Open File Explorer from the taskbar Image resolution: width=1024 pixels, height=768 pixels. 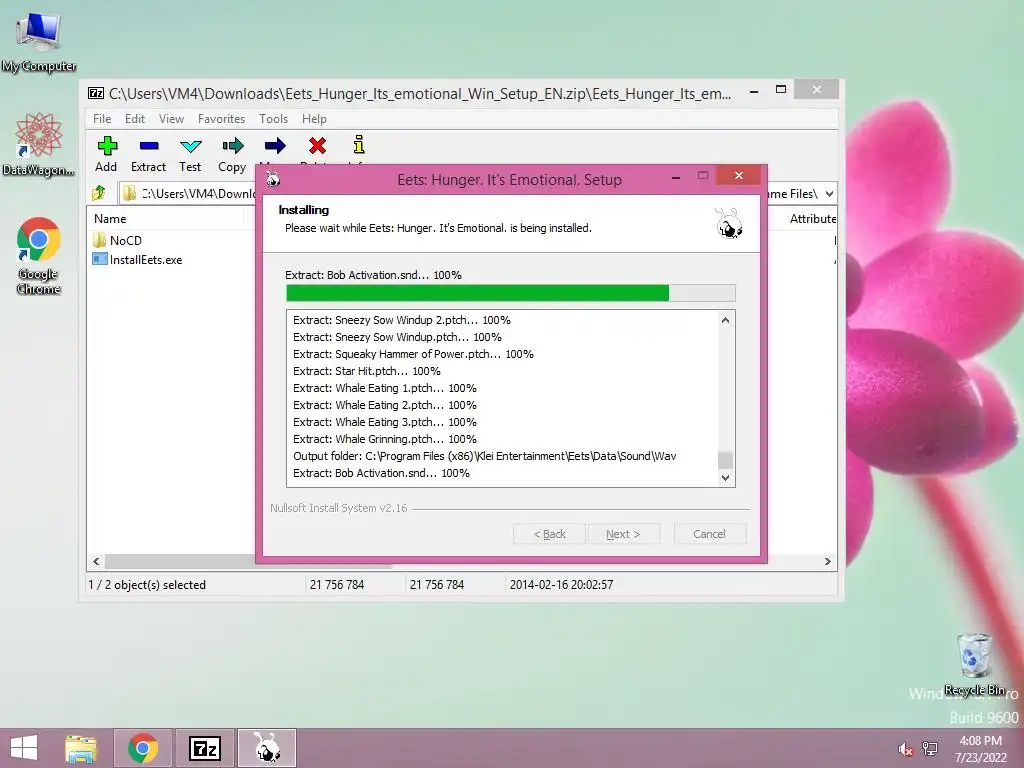coord(81,748)
